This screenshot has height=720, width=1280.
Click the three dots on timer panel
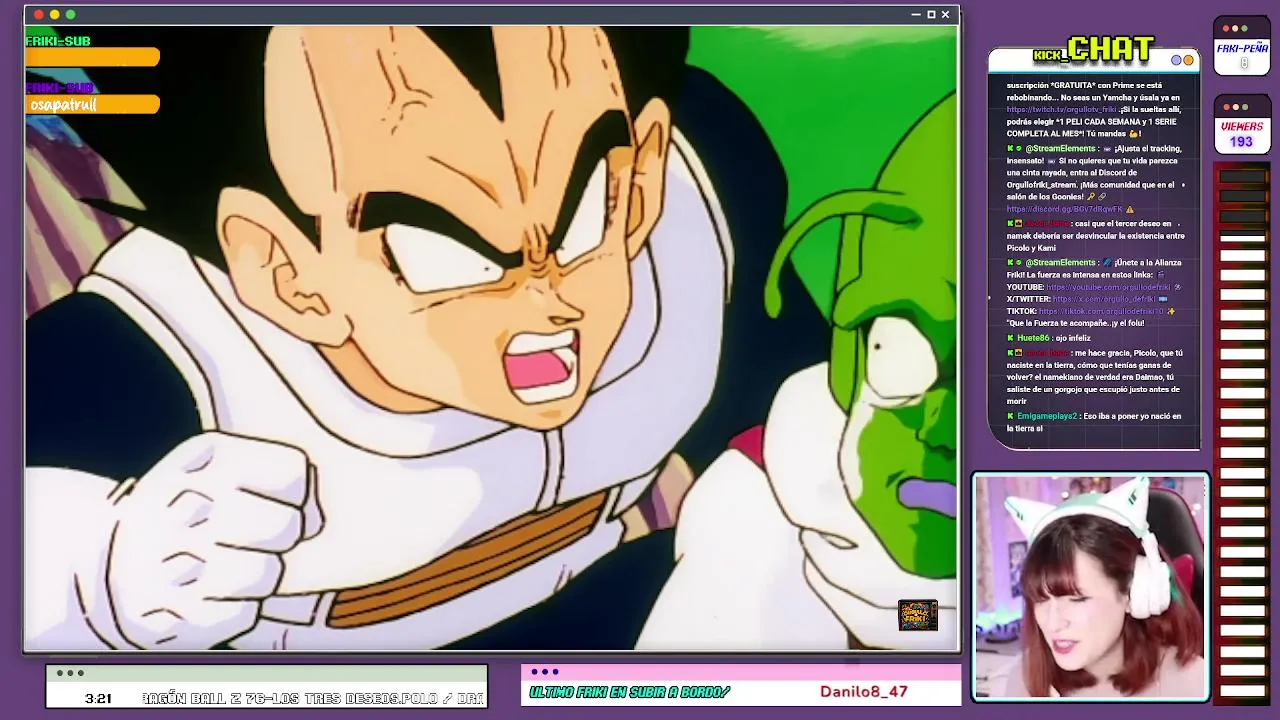(70, 673)
